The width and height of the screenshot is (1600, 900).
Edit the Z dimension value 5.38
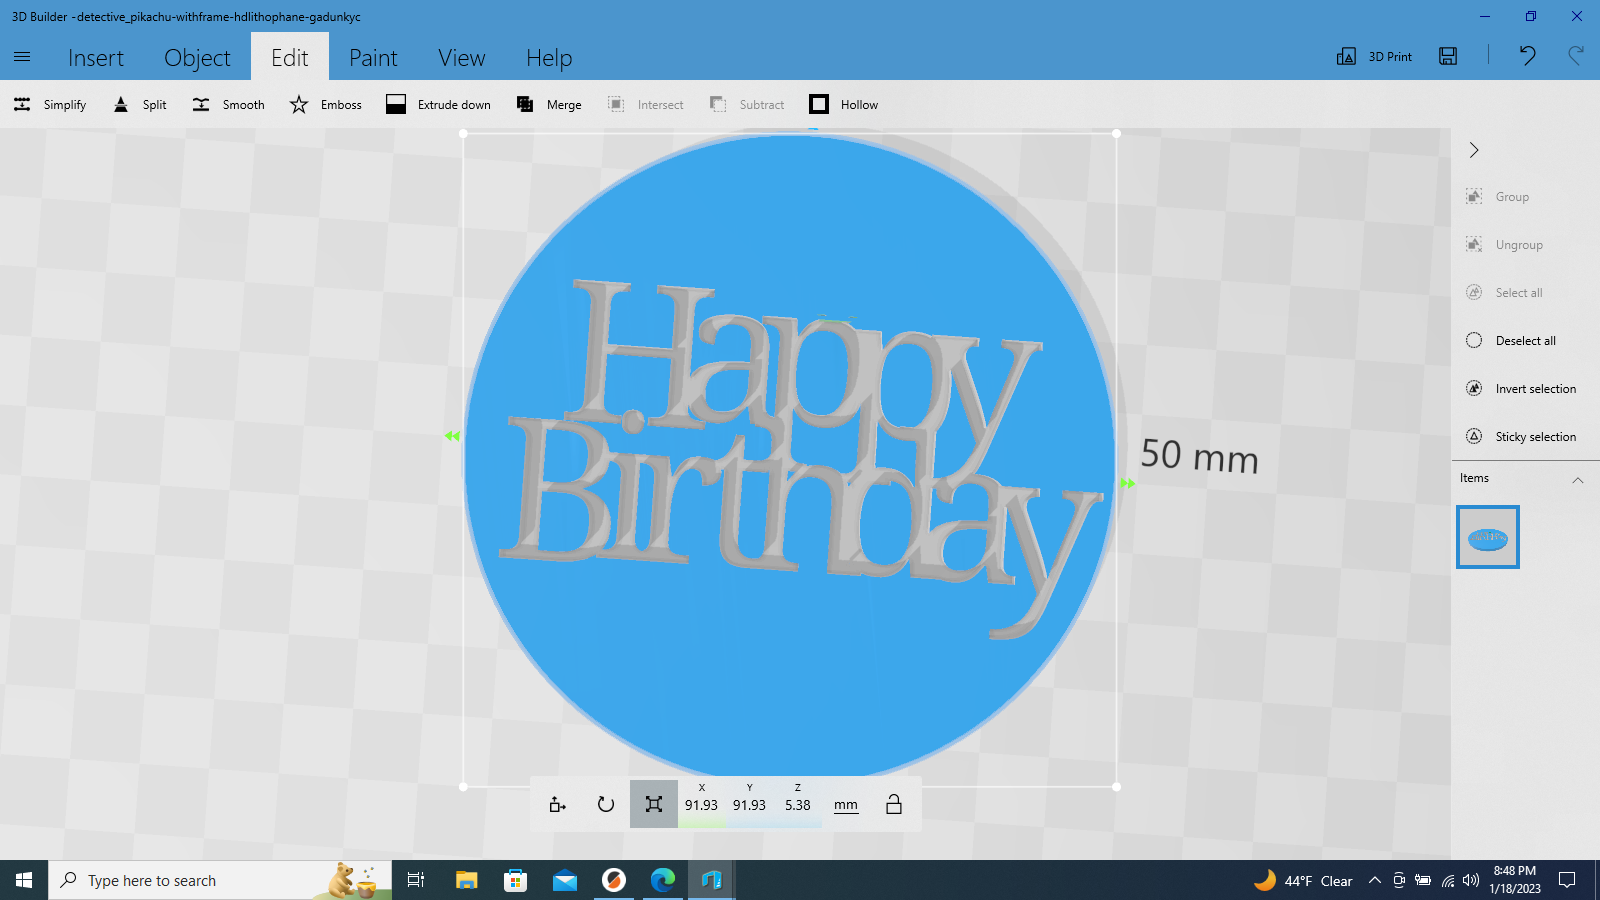797,804
